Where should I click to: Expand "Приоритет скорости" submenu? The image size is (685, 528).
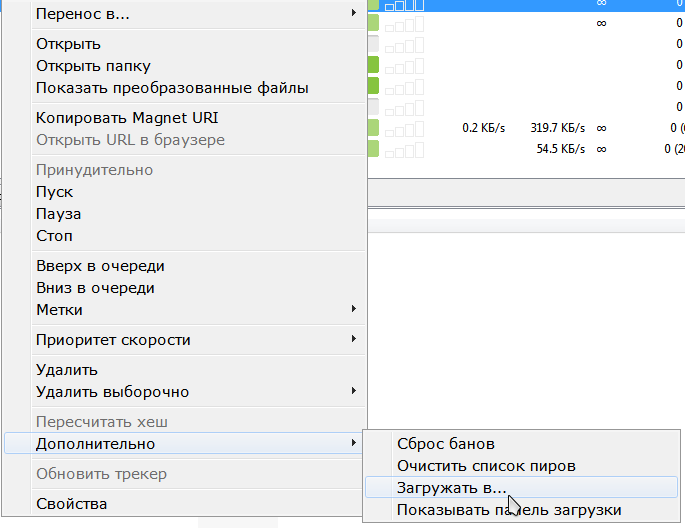point(113,340)
